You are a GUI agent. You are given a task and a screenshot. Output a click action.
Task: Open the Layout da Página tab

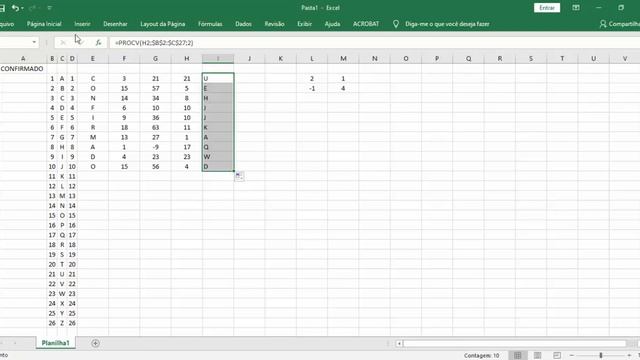(x=162, y=24)
